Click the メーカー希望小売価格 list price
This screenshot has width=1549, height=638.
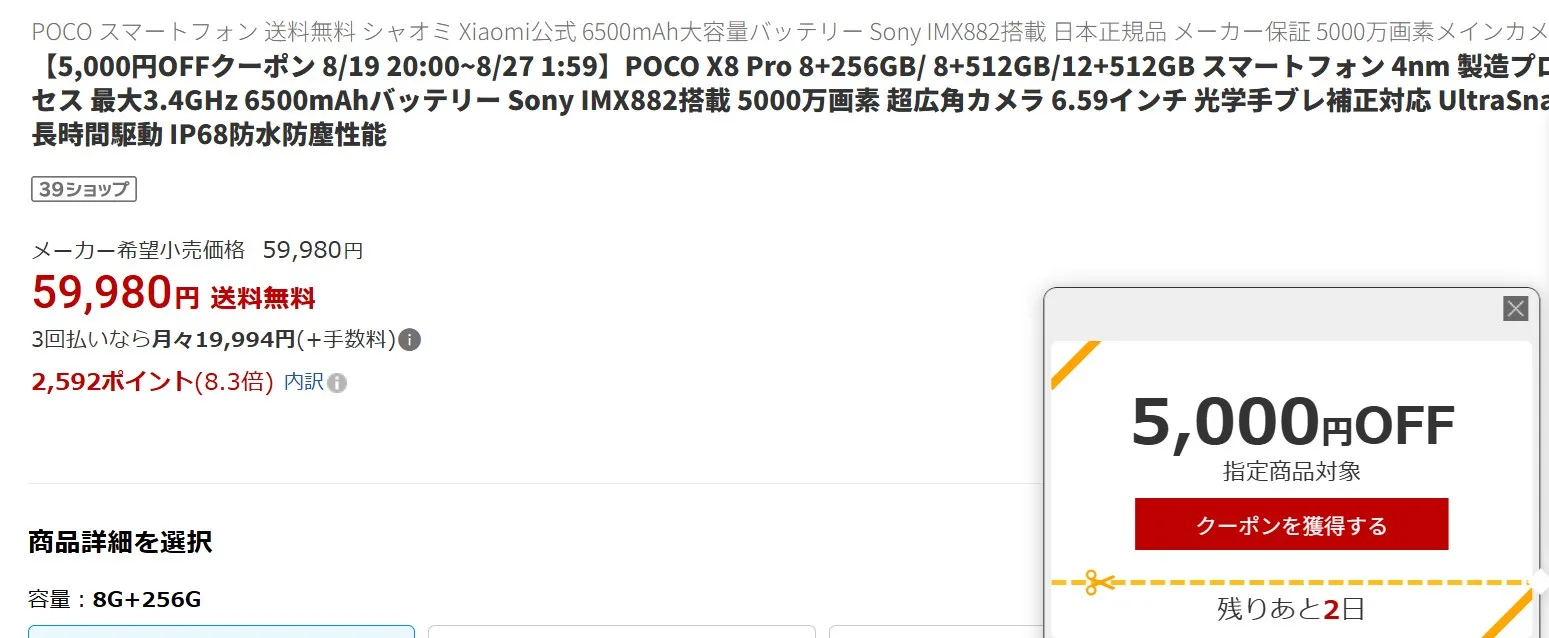[197, 250]
